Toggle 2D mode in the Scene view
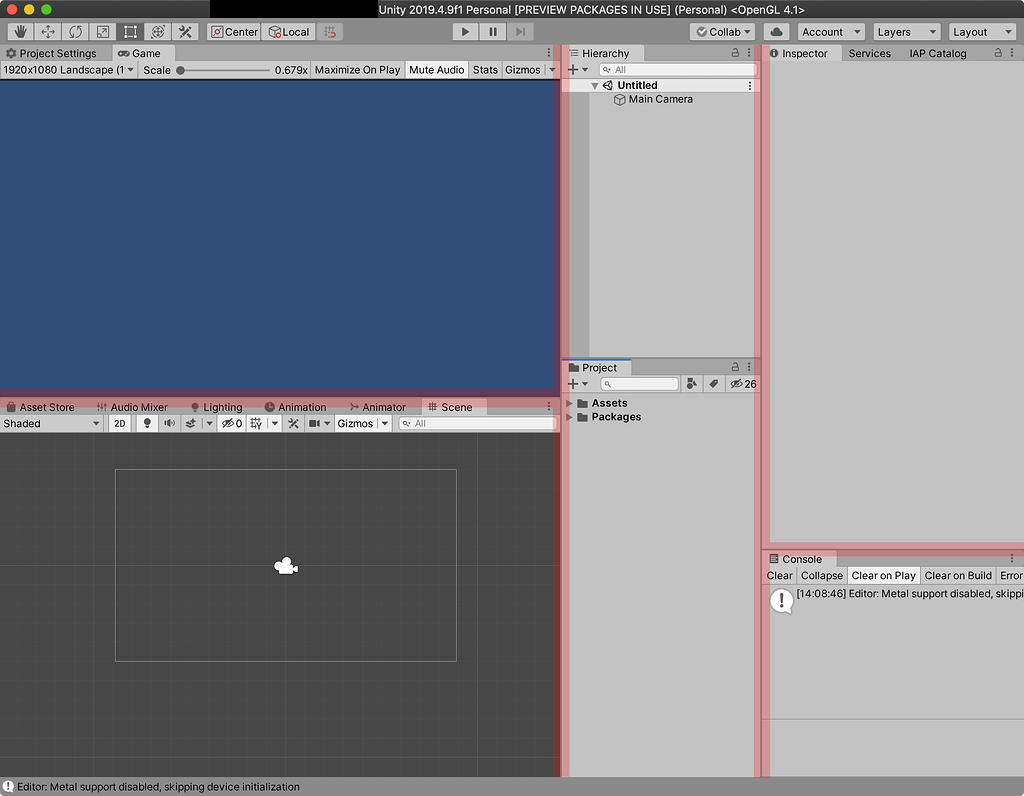1024x796 pixels. coord(119,423)
